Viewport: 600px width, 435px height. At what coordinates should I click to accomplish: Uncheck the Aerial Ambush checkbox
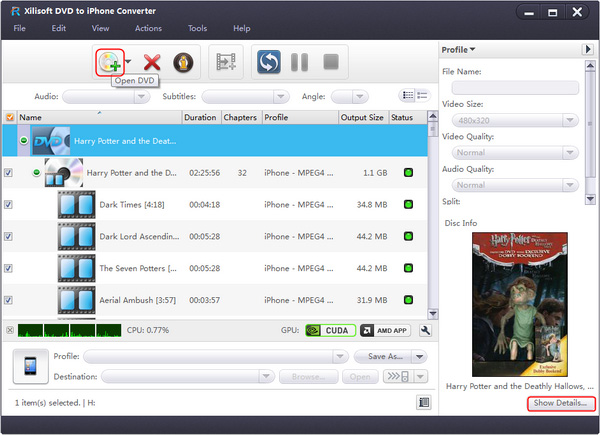click(x=8, y=300)
